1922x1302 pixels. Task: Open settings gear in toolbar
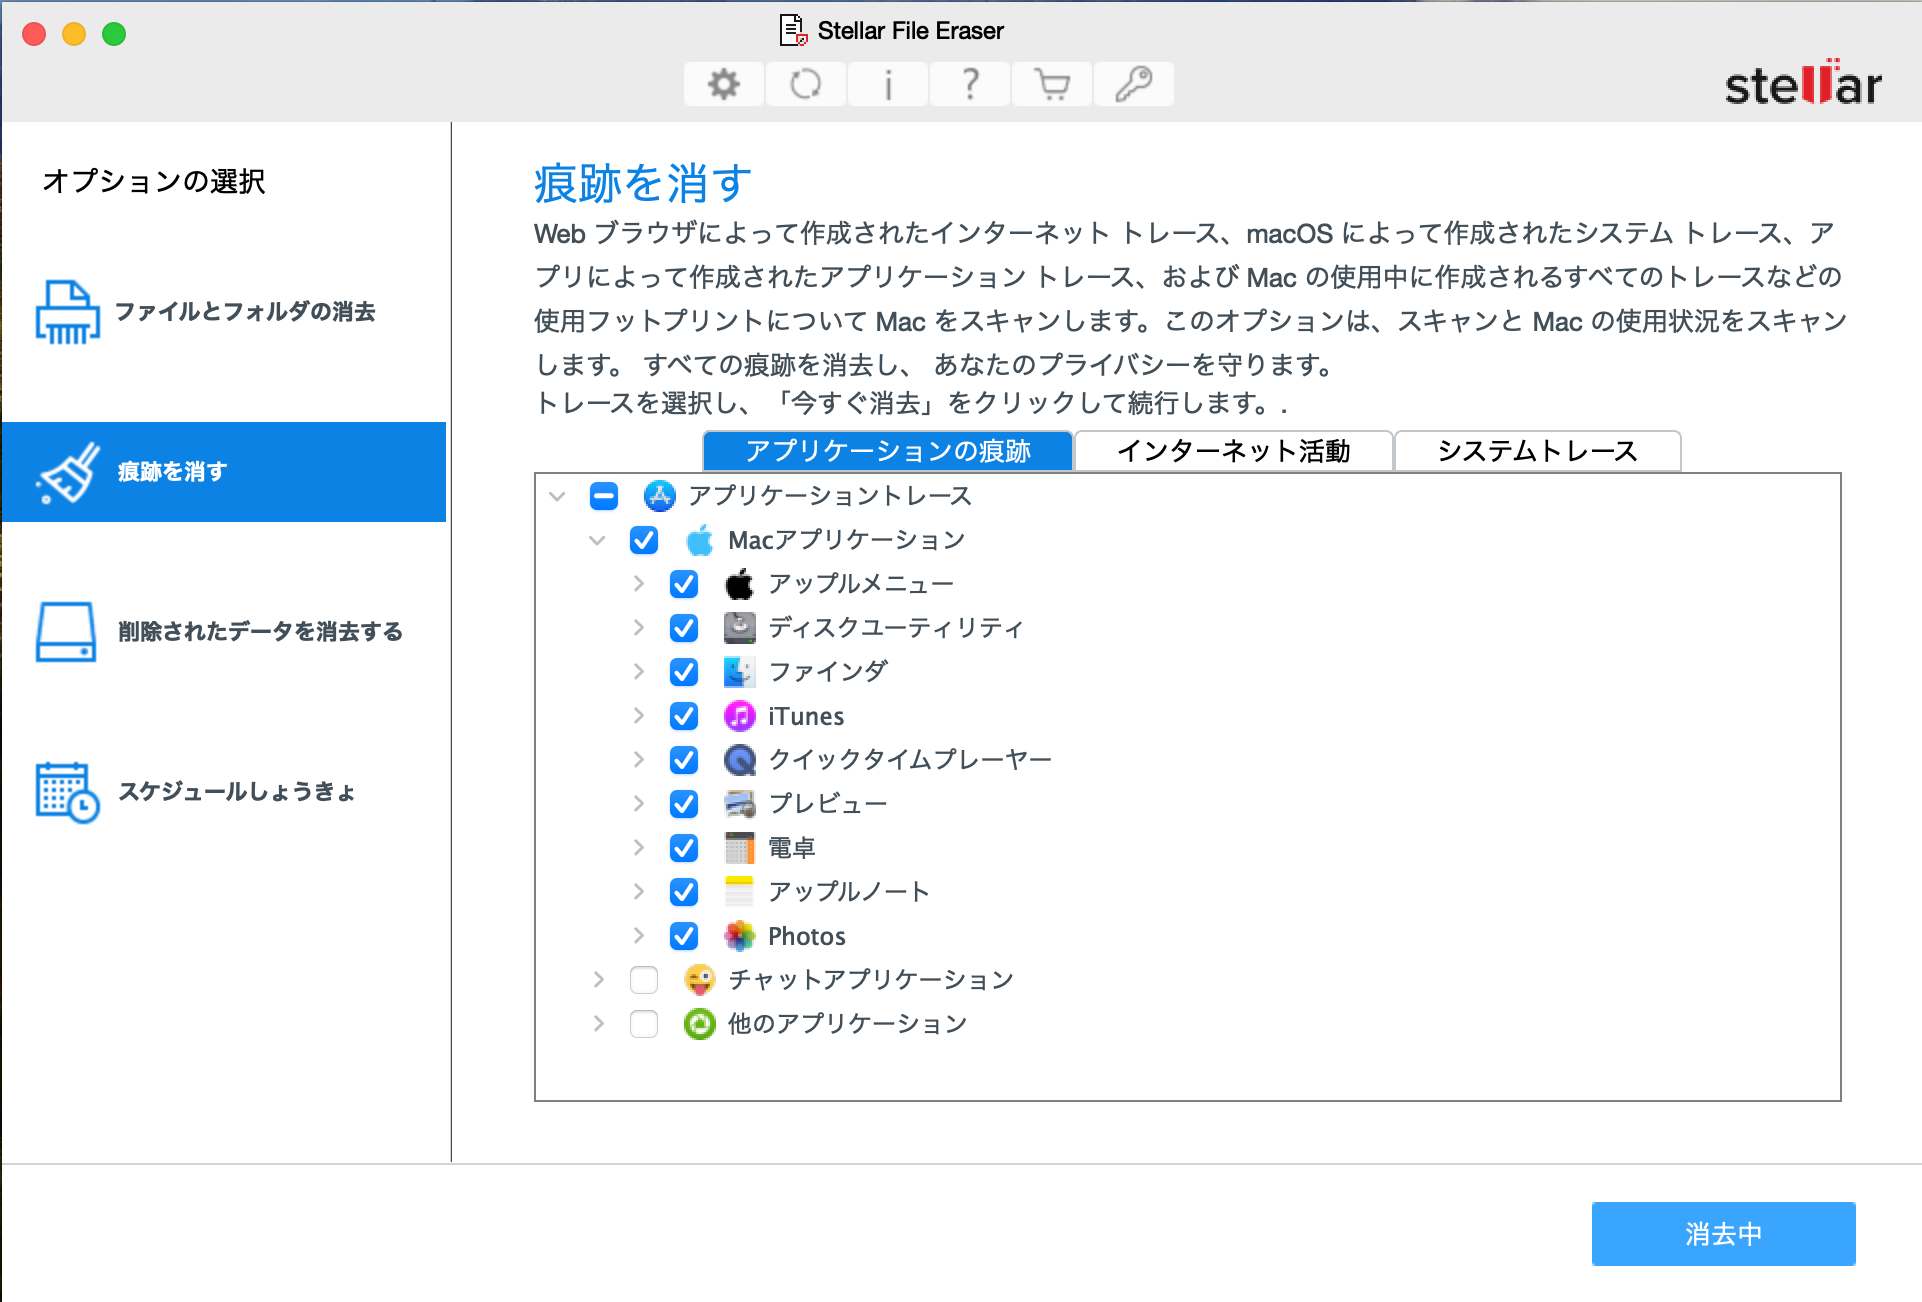(724, 84)
